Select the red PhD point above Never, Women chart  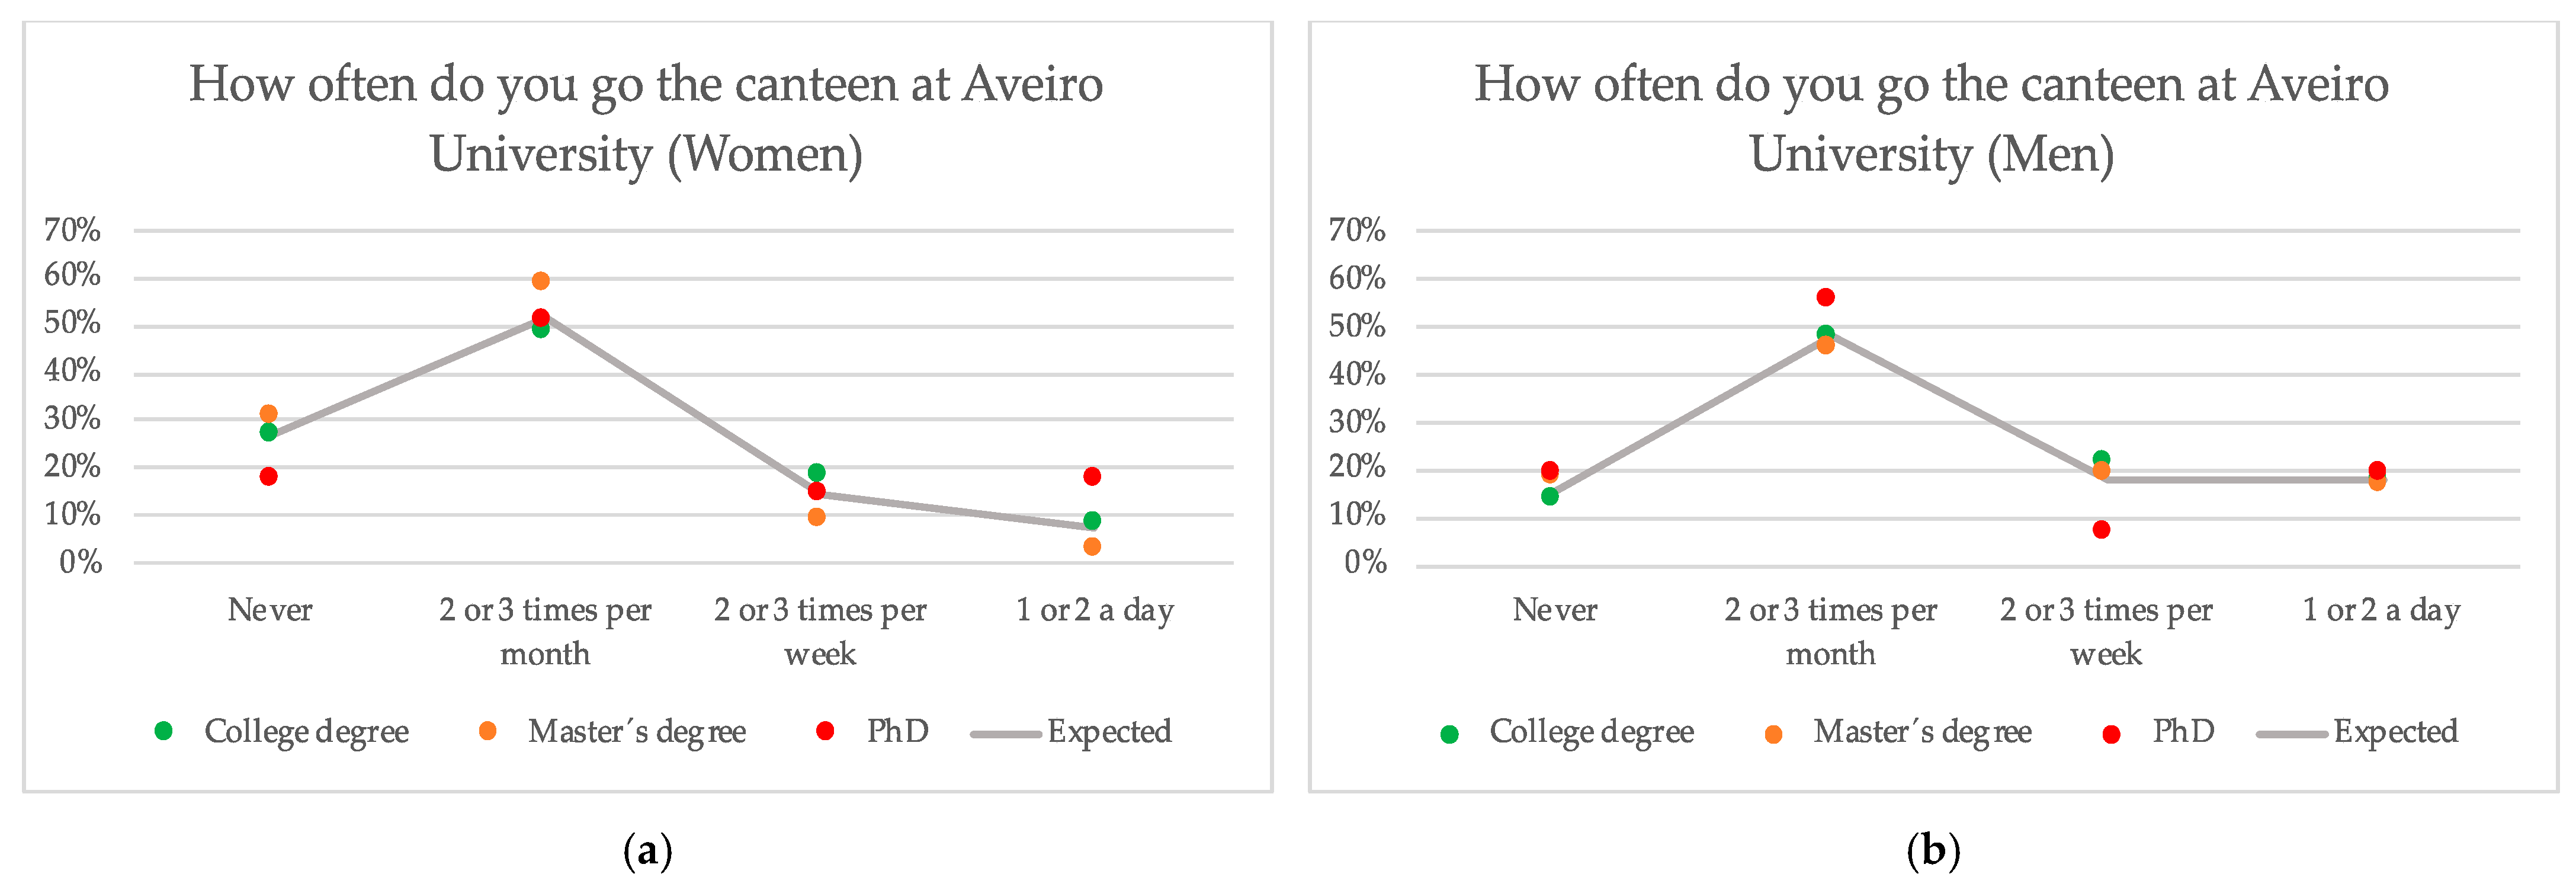[x=269, y=476]
